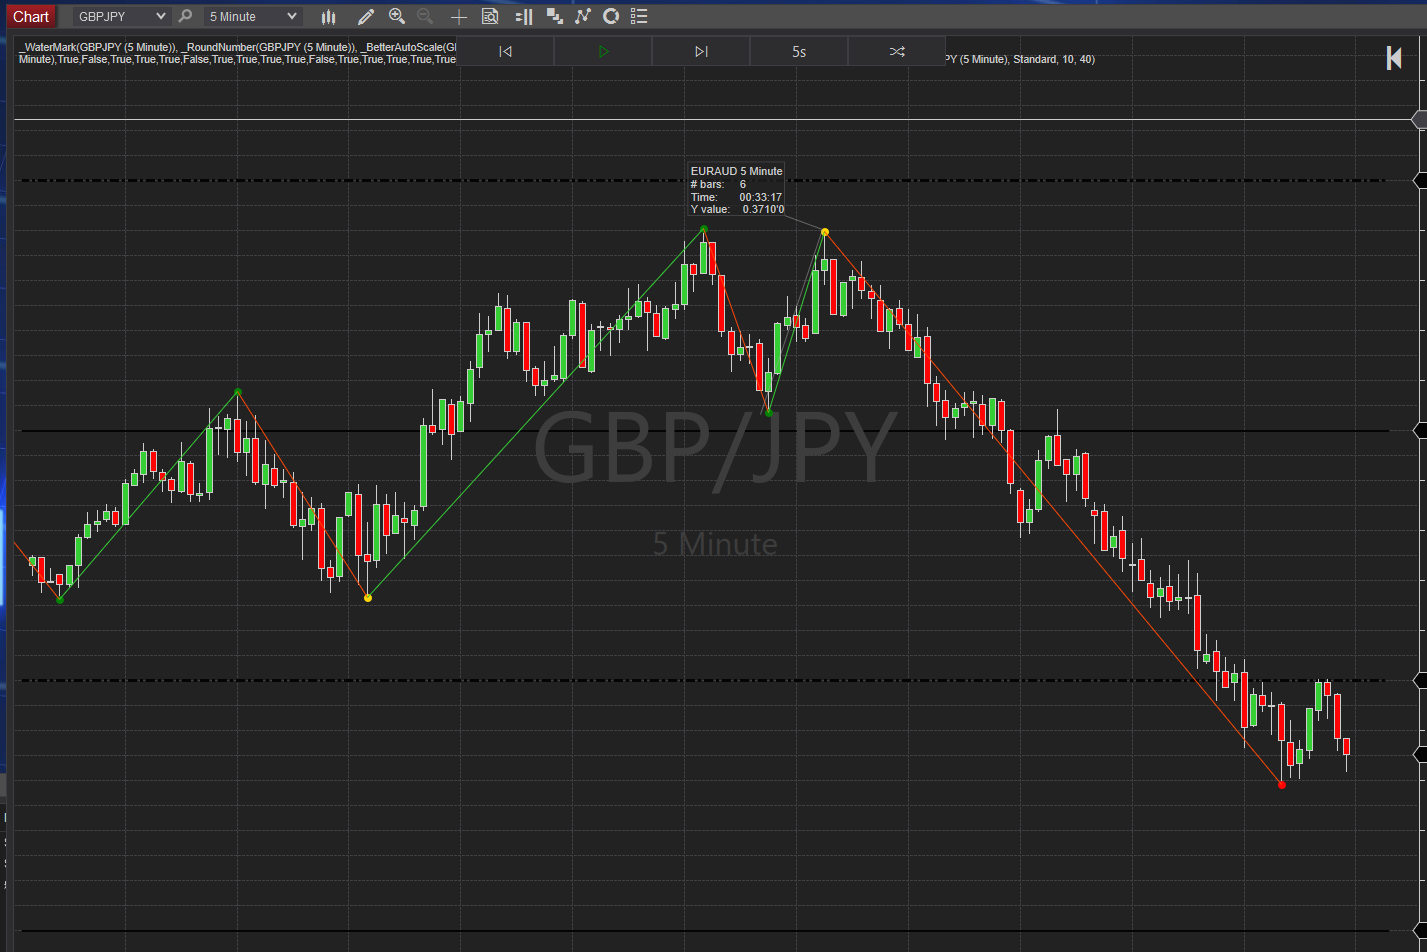Select the pencil drawing tools icon
The height and width of the screenshot is (952, 1427).
click(366, 16)
